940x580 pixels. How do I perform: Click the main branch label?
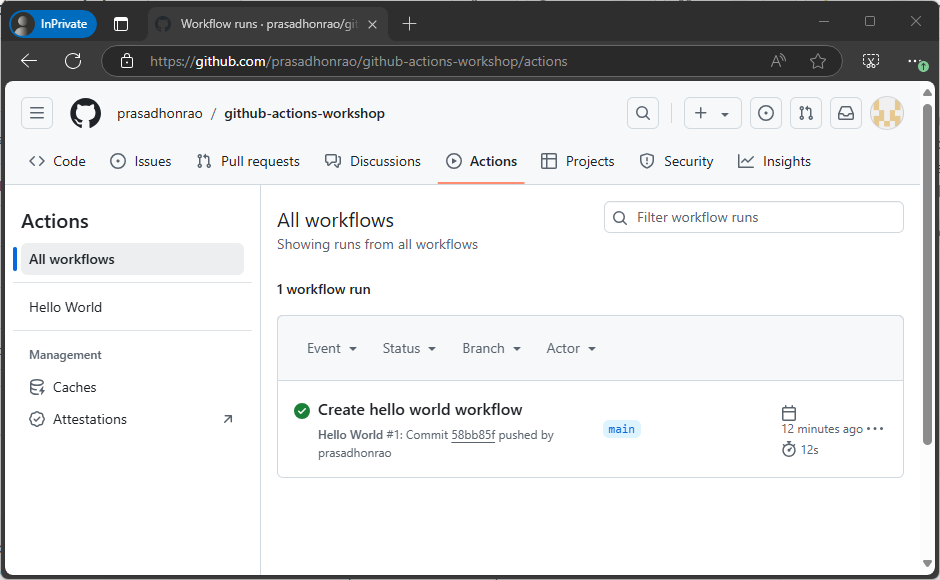pos(621,429)
